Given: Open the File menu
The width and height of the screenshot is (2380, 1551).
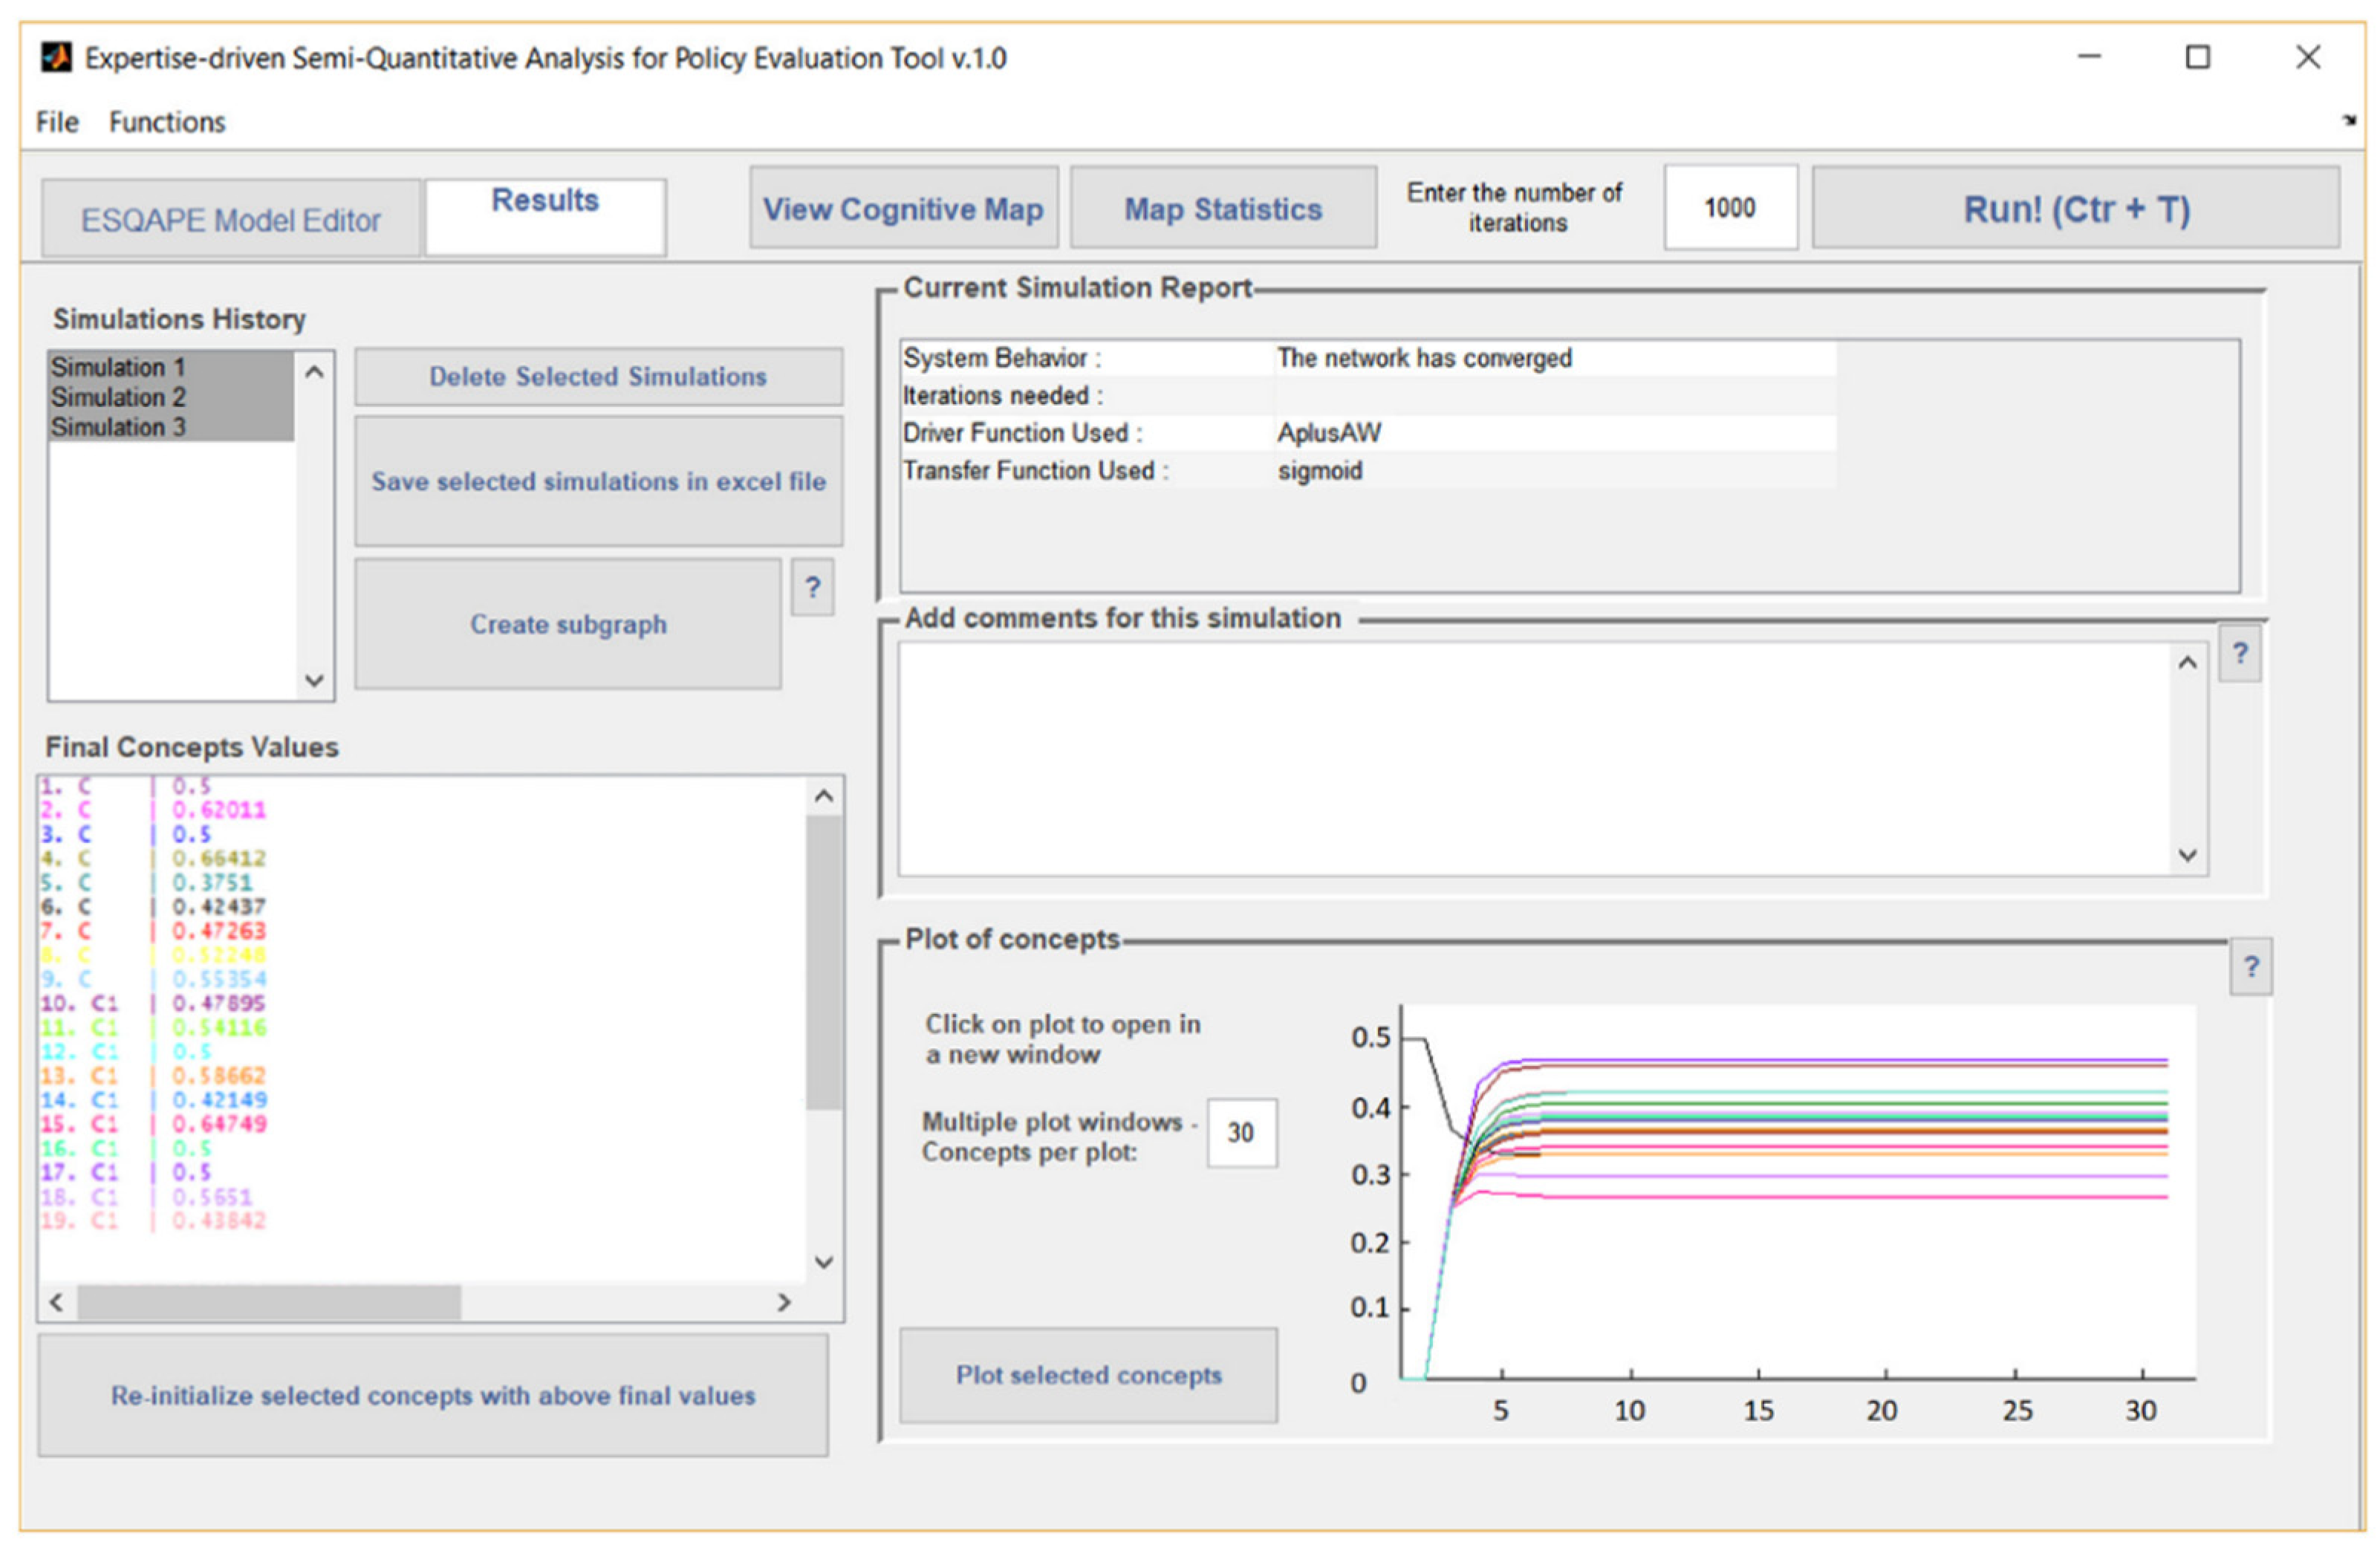Looking at the screenshot, I should [57, 122].
